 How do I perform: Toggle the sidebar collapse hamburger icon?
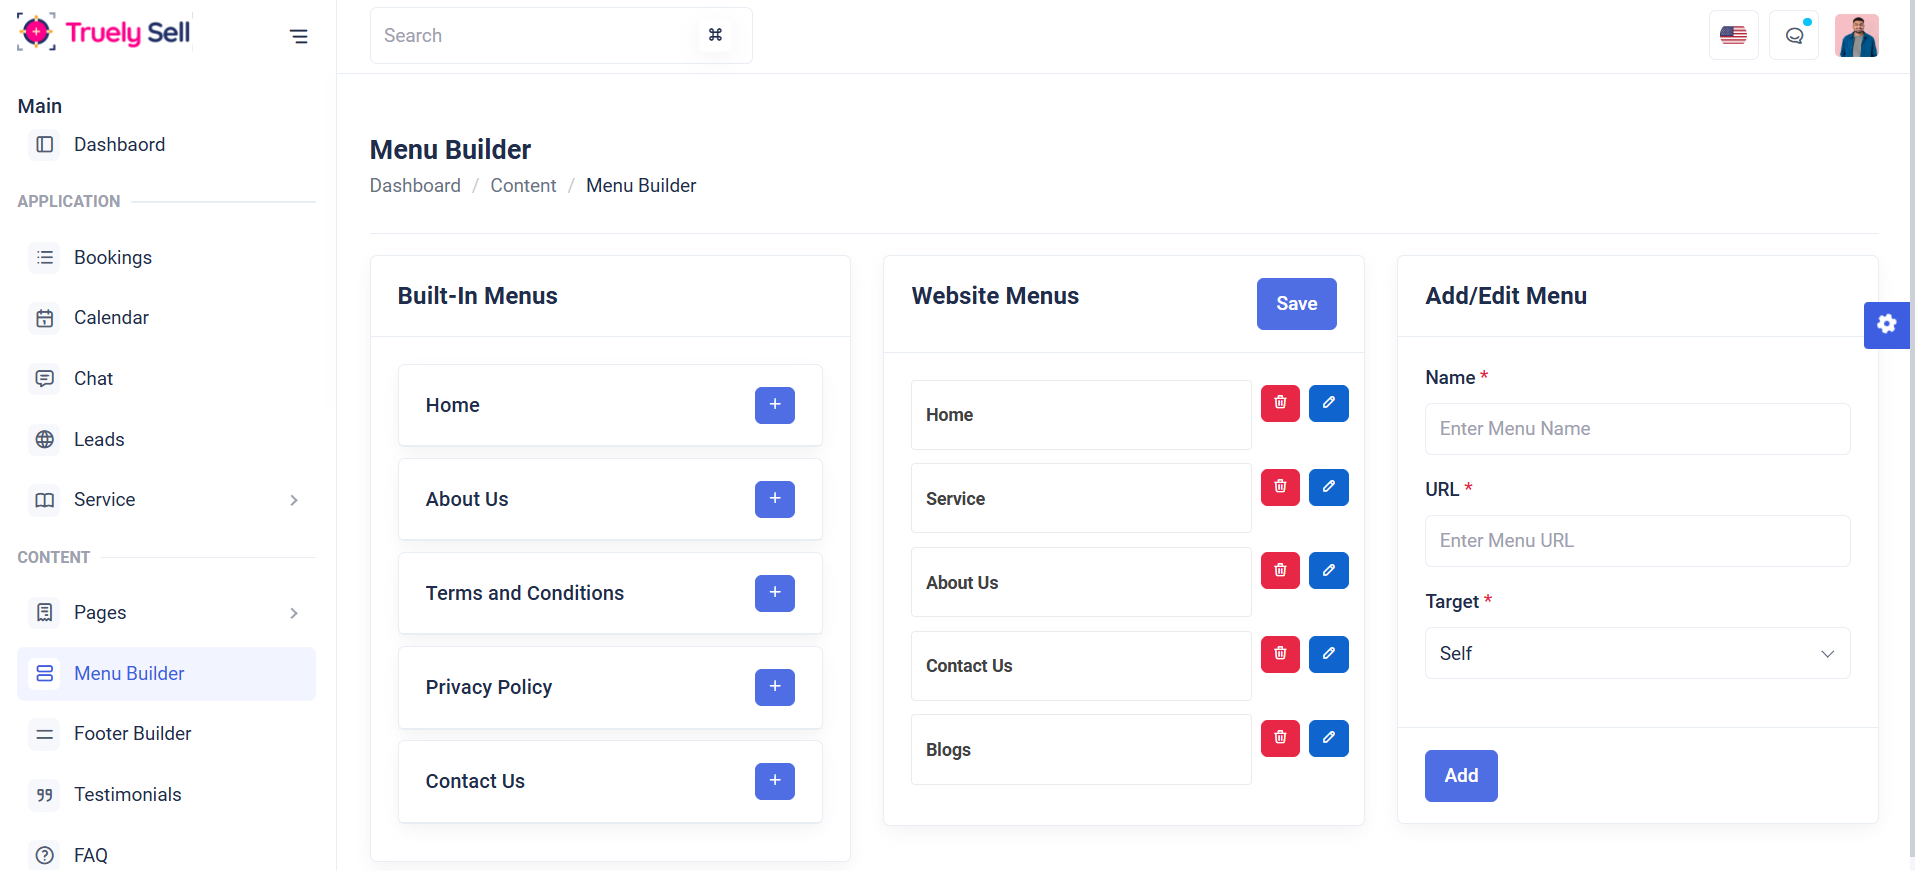298,37
